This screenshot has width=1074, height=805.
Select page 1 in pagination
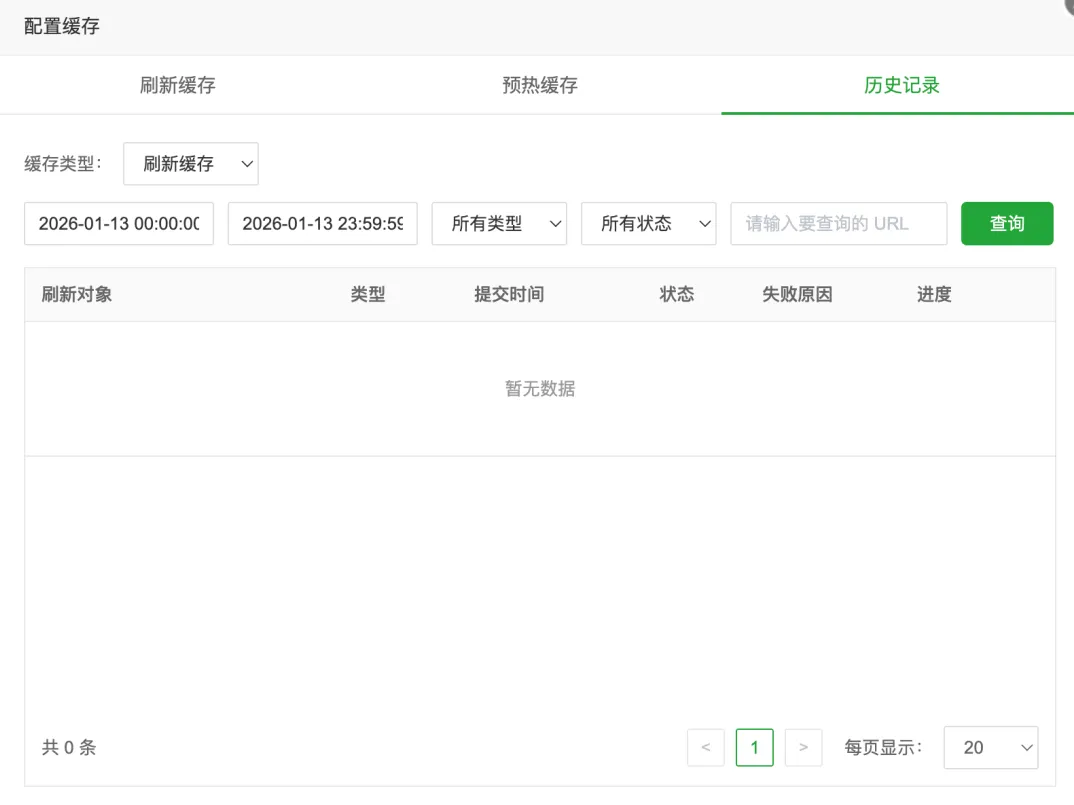tap(755, 747)
